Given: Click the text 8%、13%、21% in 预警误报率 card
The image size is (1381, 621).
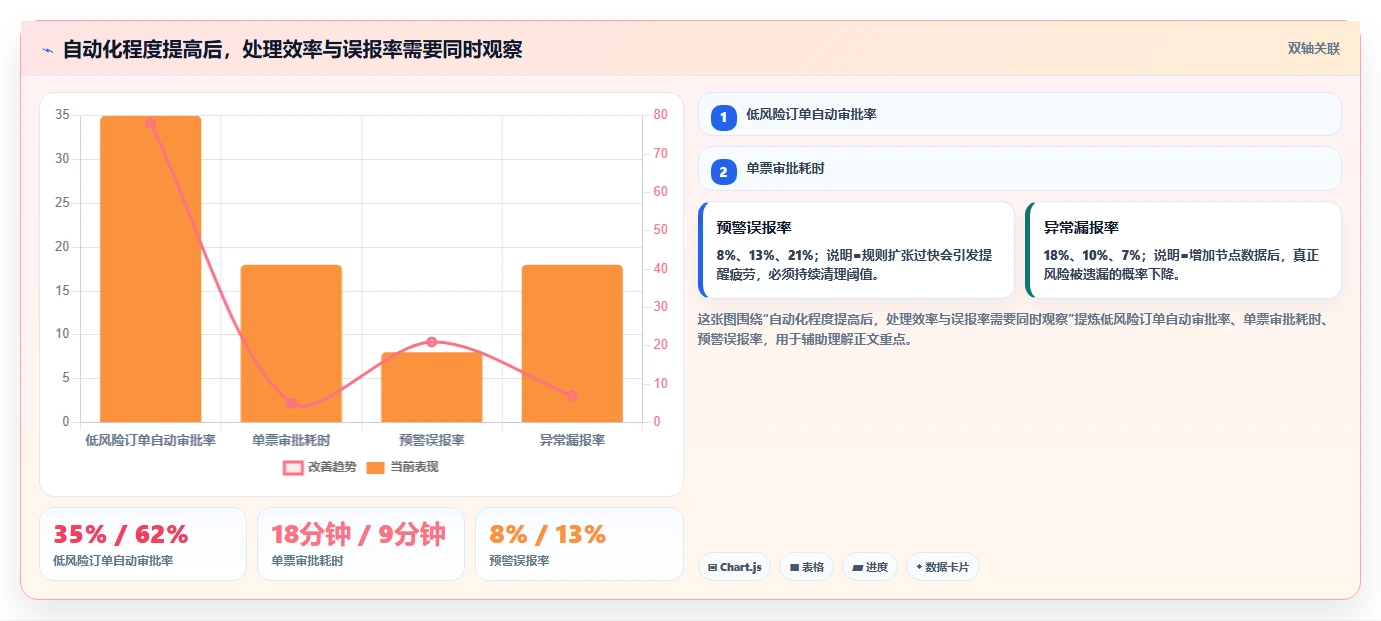Looking at the screenshot, I should (x=765, y=255).
